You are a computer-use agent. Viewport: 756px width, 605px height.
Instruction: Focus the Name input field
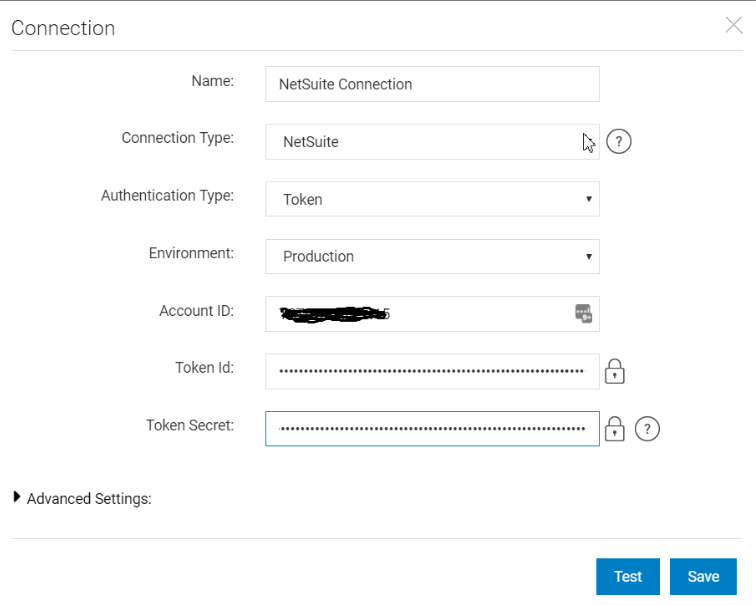[432, 84]
